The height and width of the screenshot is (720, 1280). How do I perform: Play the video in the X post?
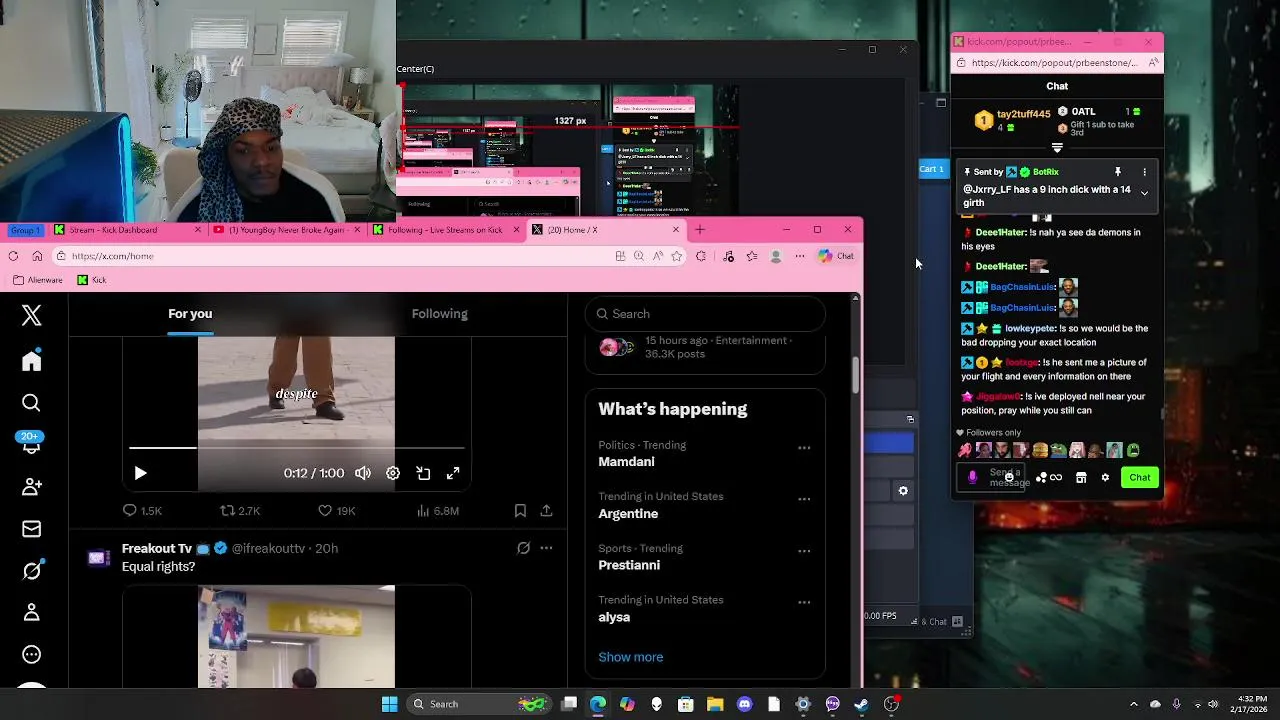(140, 473)
